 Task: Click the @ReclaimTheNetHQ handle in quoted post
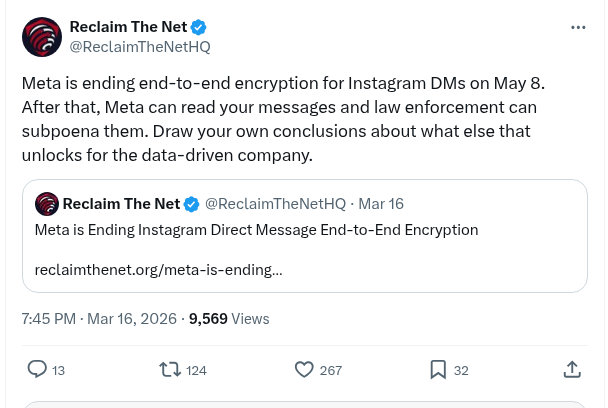[x=275, y=204]
